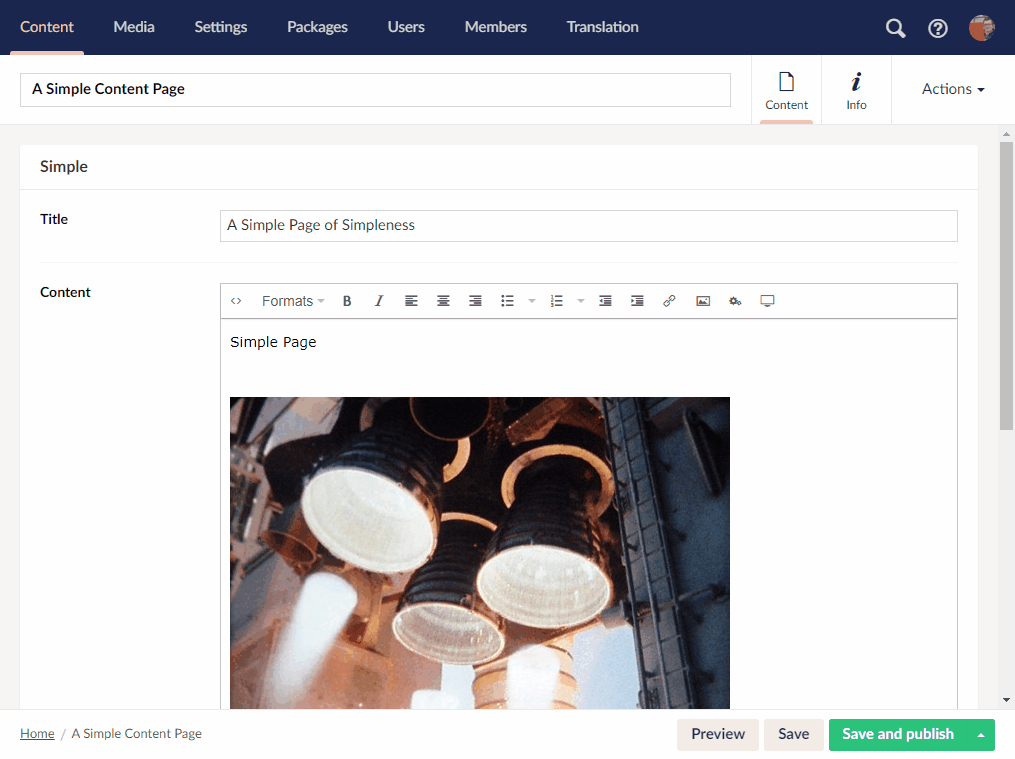This screenshot has width=1015, height=759.
Task: Center align the text
Action: click(443, 301)
